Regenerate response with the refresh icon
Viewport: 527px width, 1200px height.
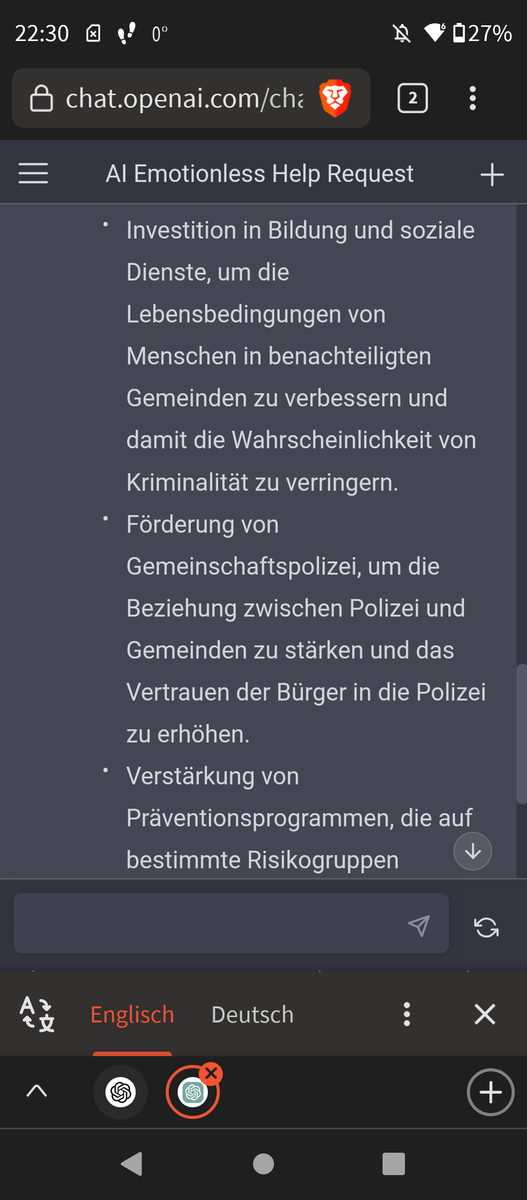pyautogui.click(x=487, y=927)
